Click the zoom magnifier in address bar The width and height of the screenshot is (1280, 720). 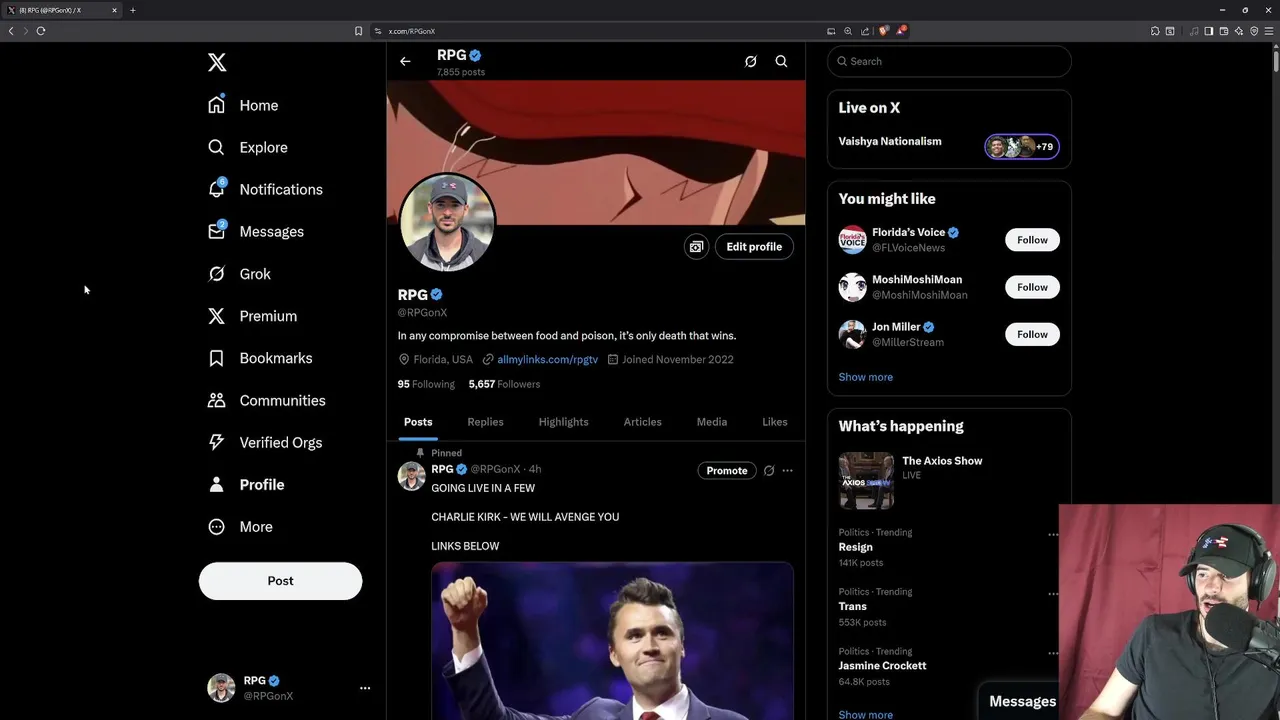[x=848, y=31]
